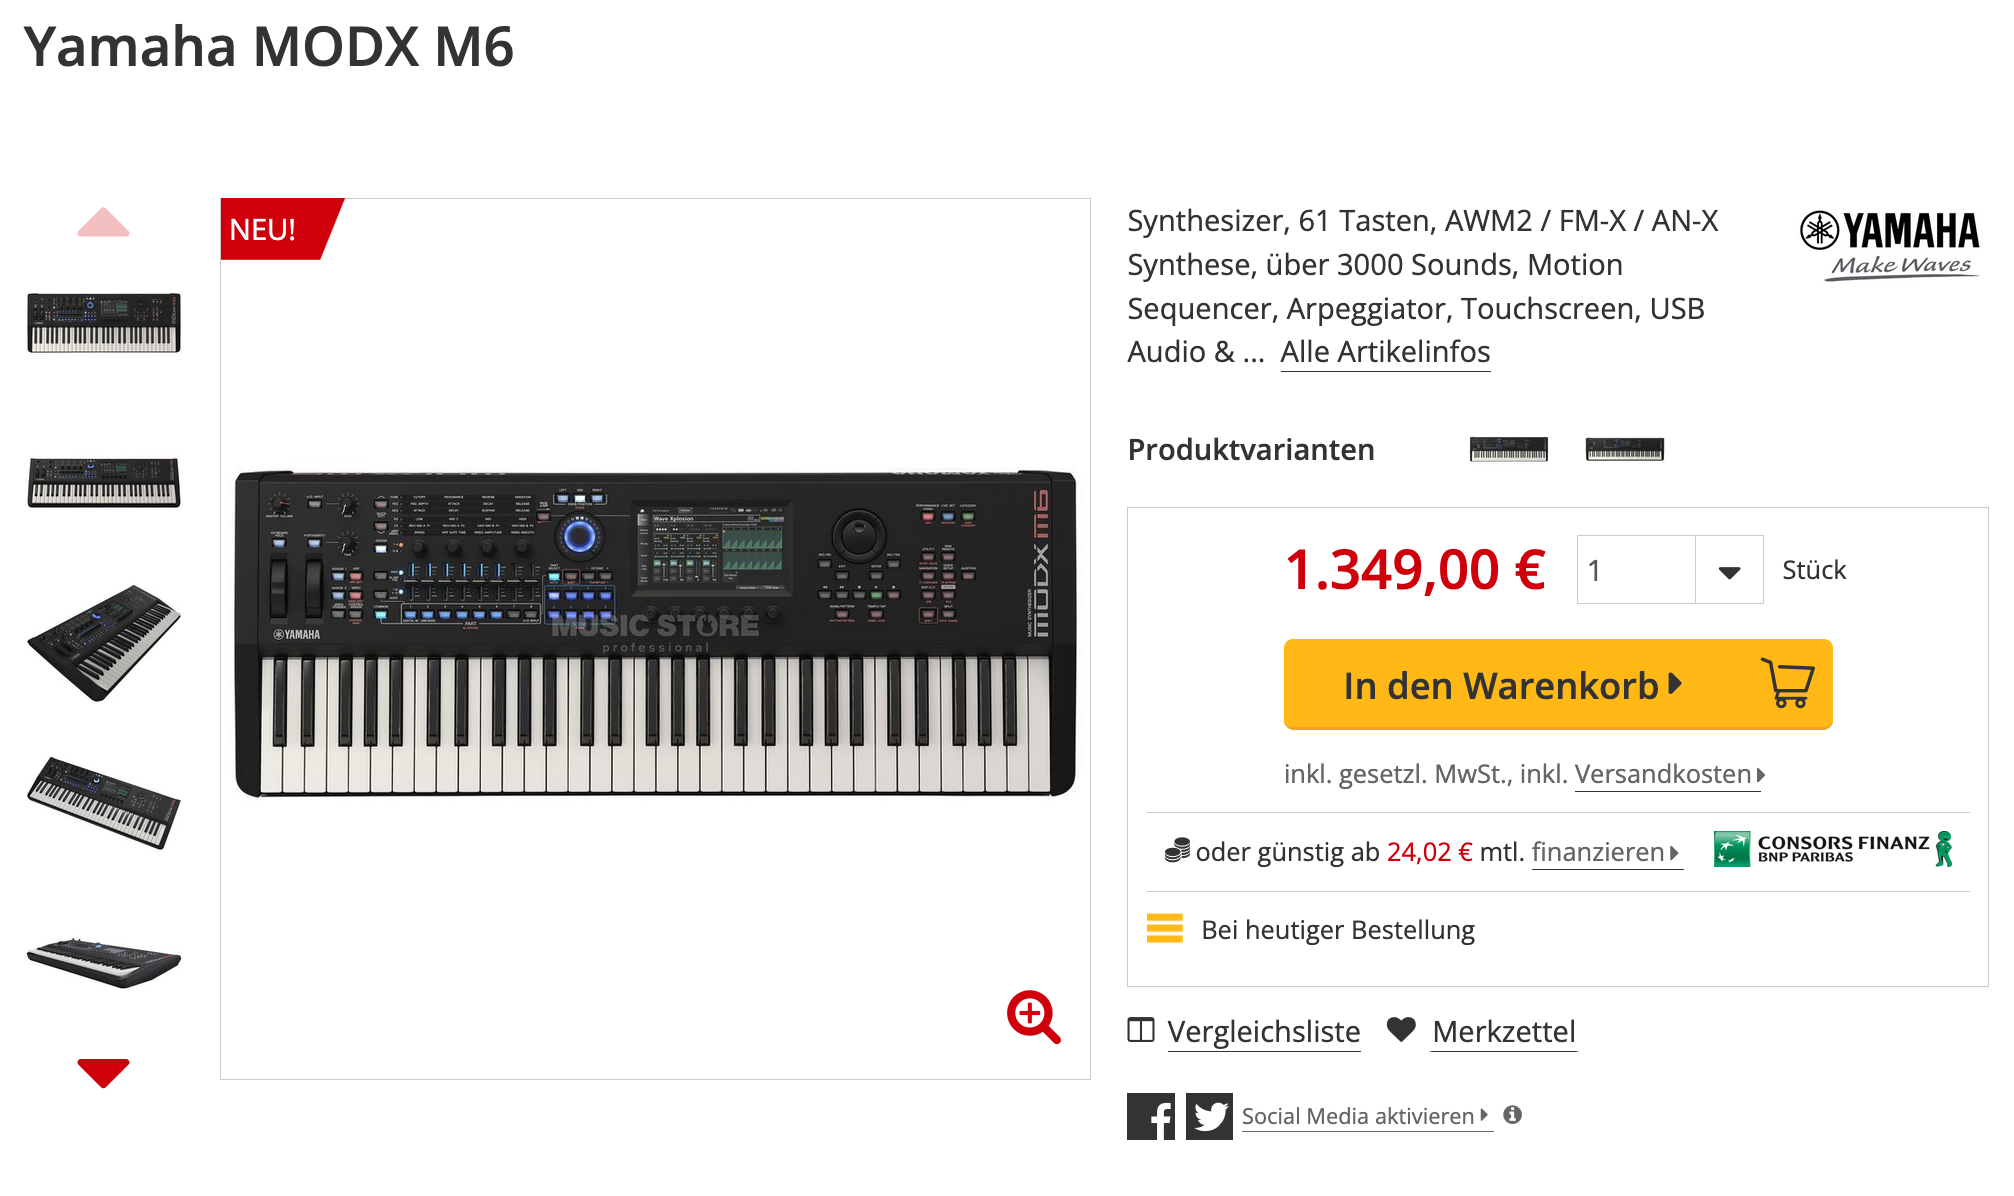Viewport: 2014px width, 1196px height.
Task: Click the Consors Finanz logo
Action: (x=1832, y=849)
